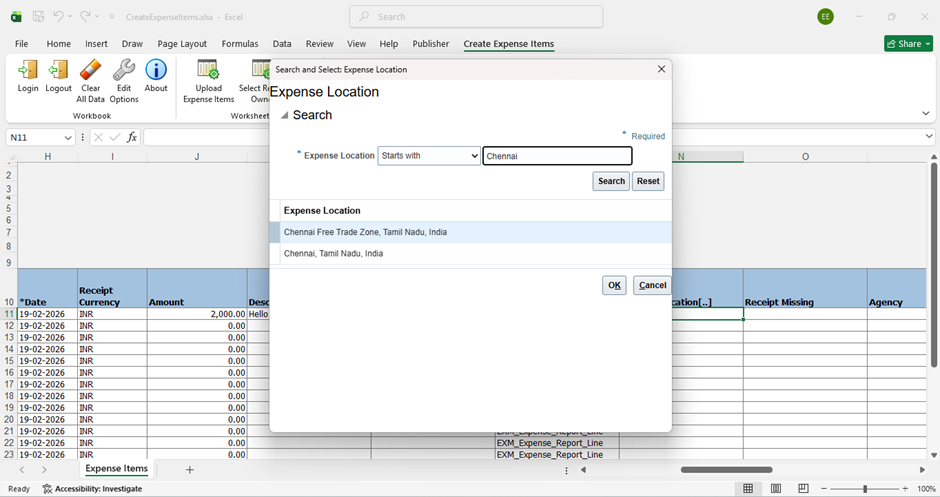Open the Publisher tab

coord(430,44)
